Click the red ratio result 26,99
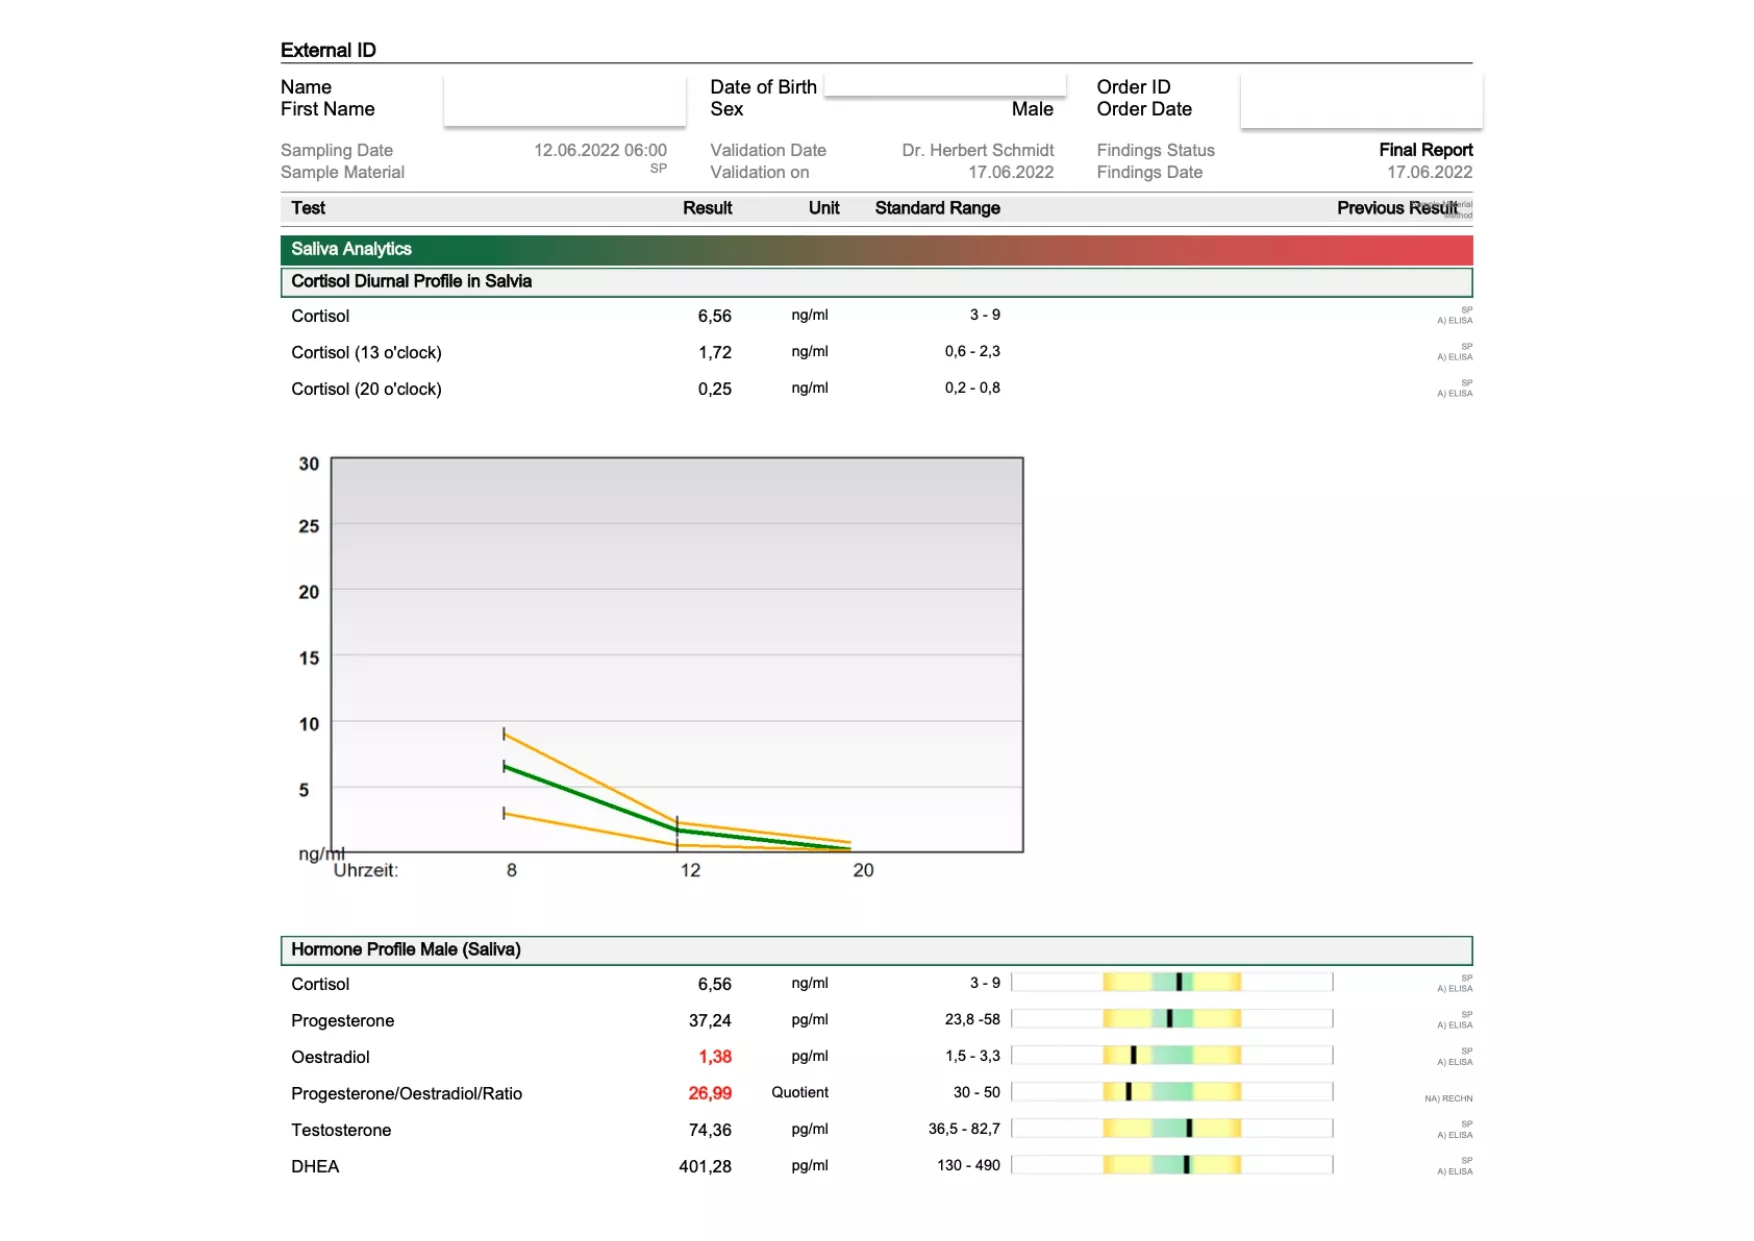Screen dimensions: 1754x1241 coord(710,1094)
